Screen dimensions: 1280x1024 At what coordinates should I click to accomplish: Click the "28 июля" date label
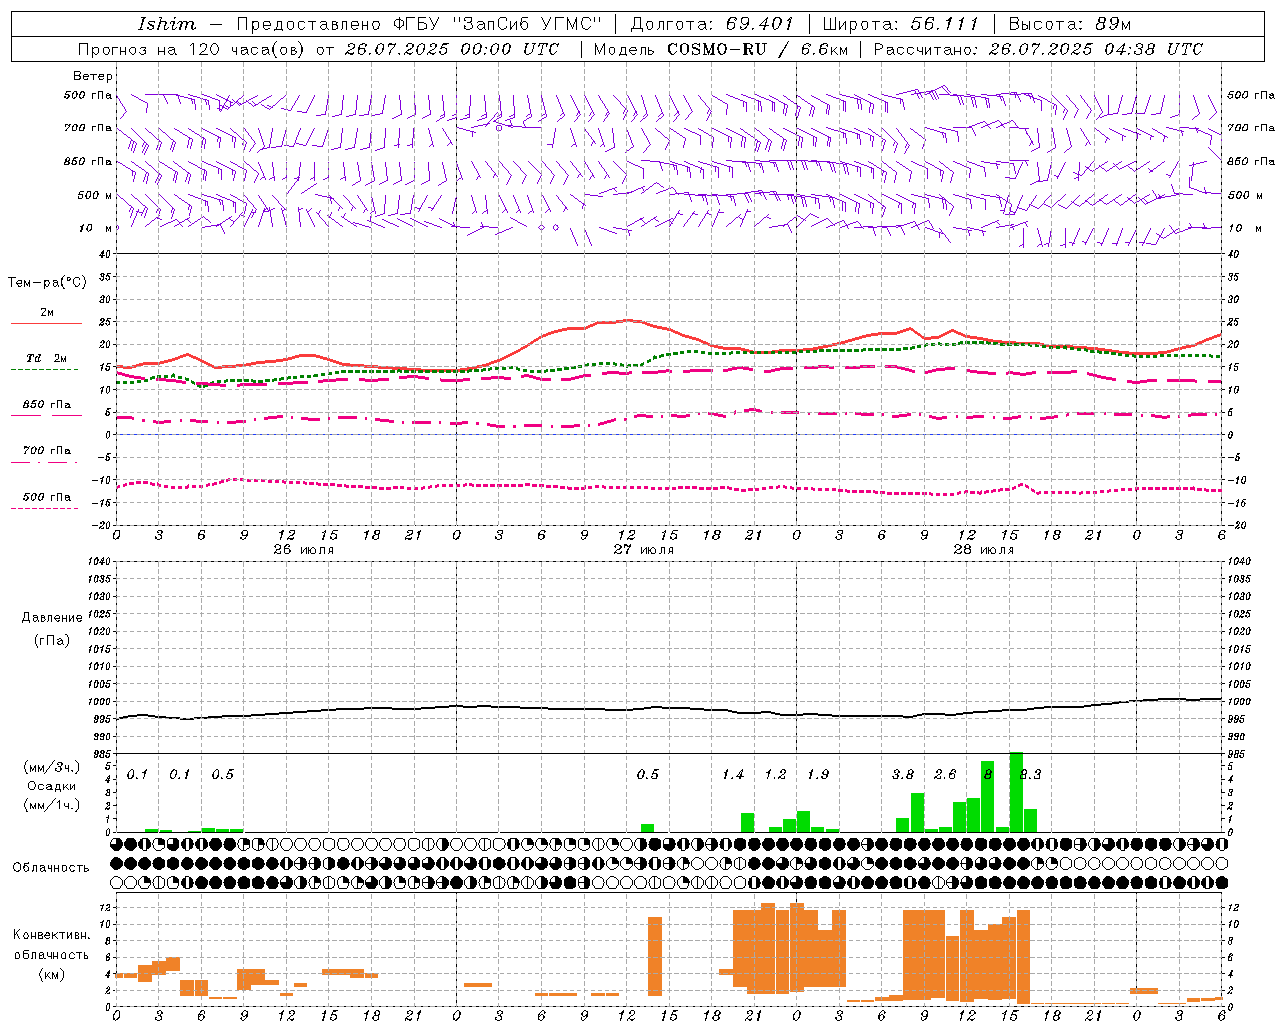point(983,550)
